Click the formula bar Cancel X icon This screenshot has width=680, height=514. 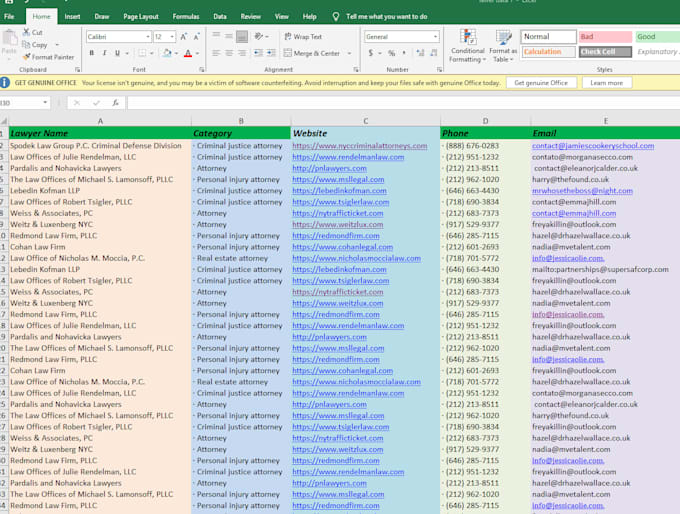pyautogui.click(x=77, y=103)
